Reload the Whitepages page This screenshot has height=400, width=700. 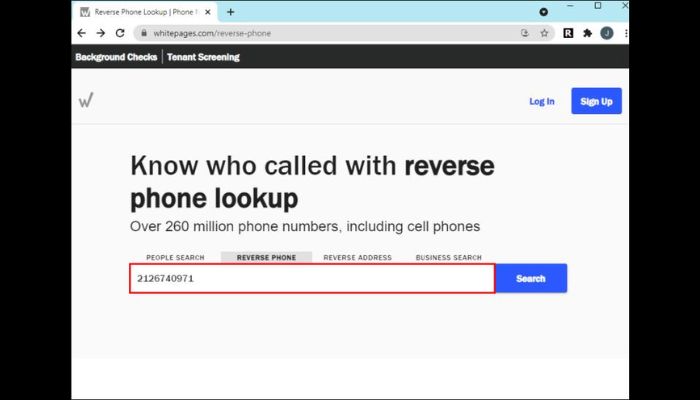[120, 33]
